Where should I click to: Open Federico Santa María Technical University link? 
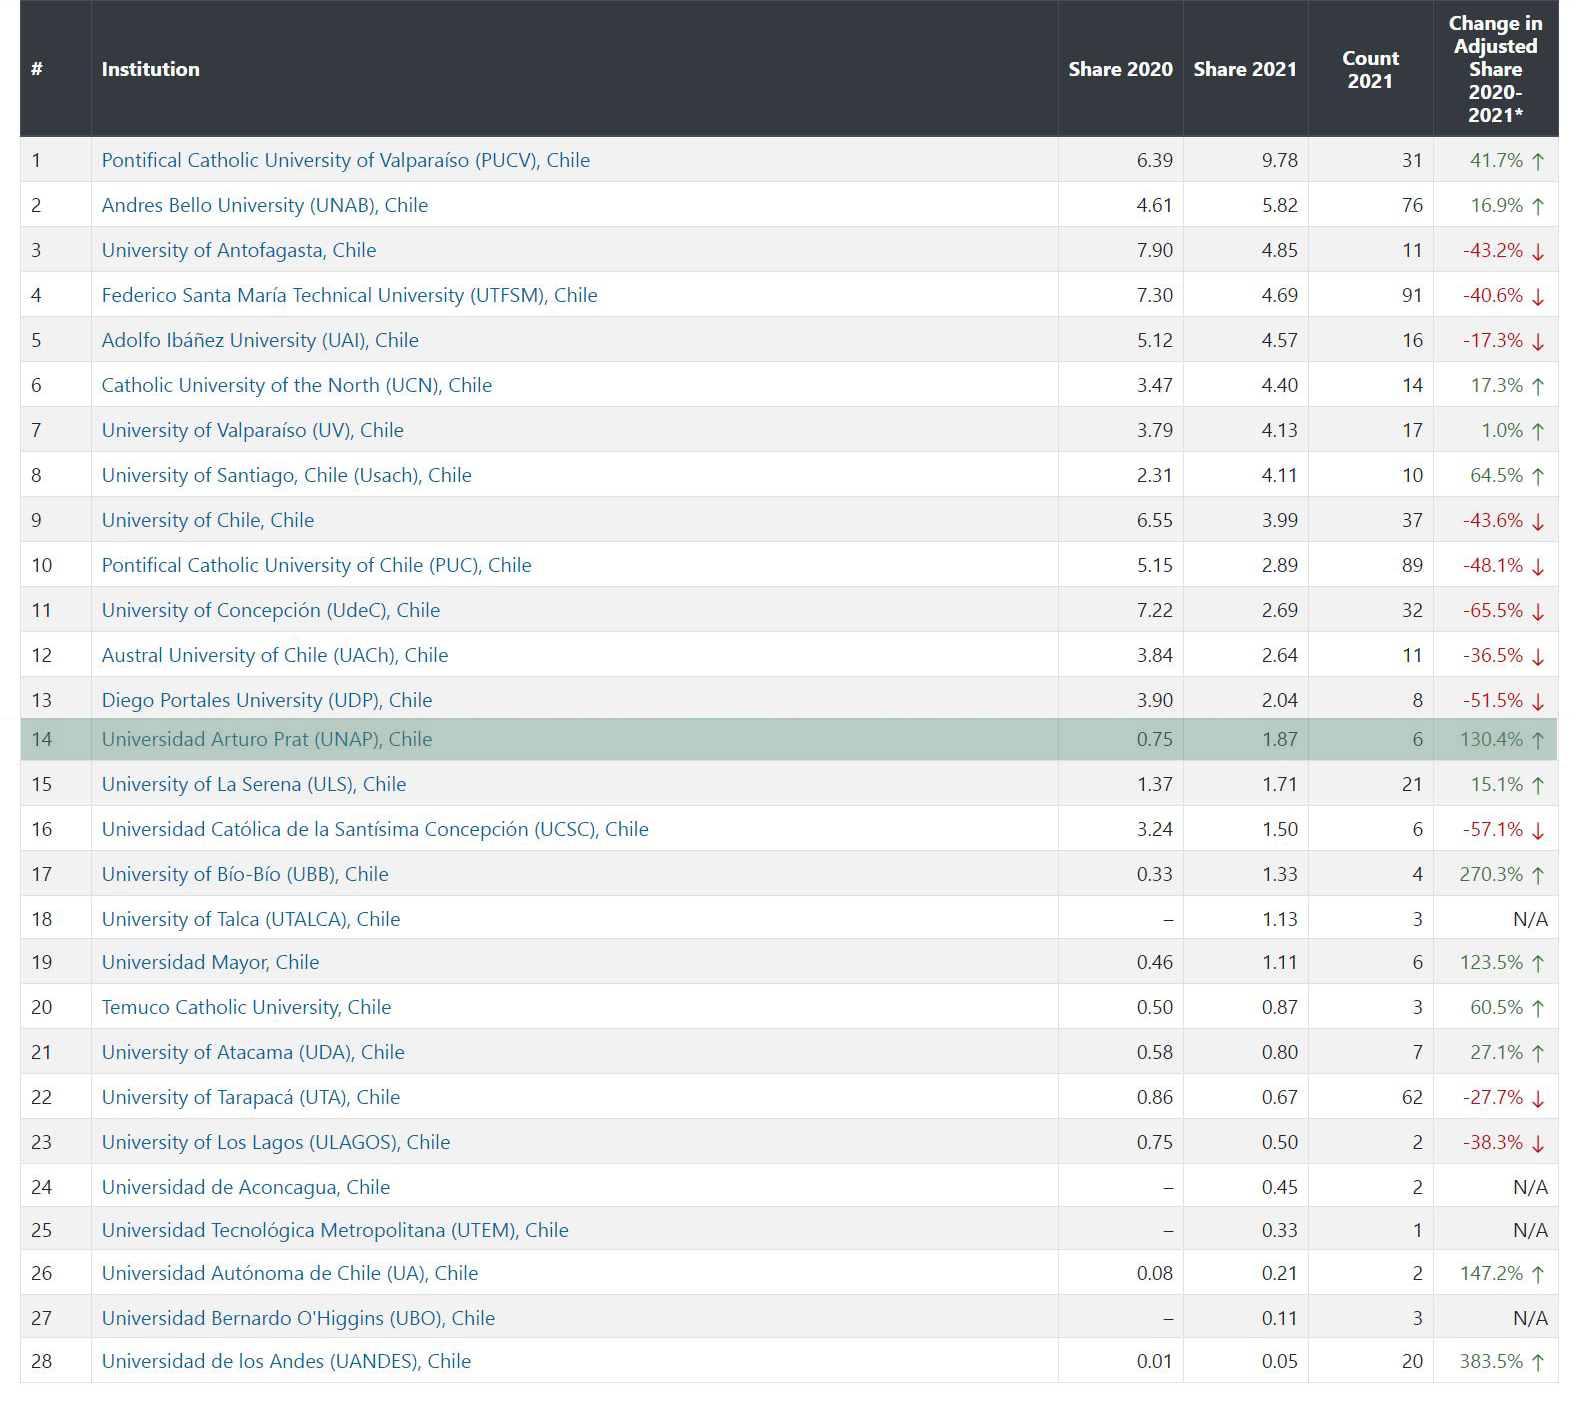[x=349, y=295]
